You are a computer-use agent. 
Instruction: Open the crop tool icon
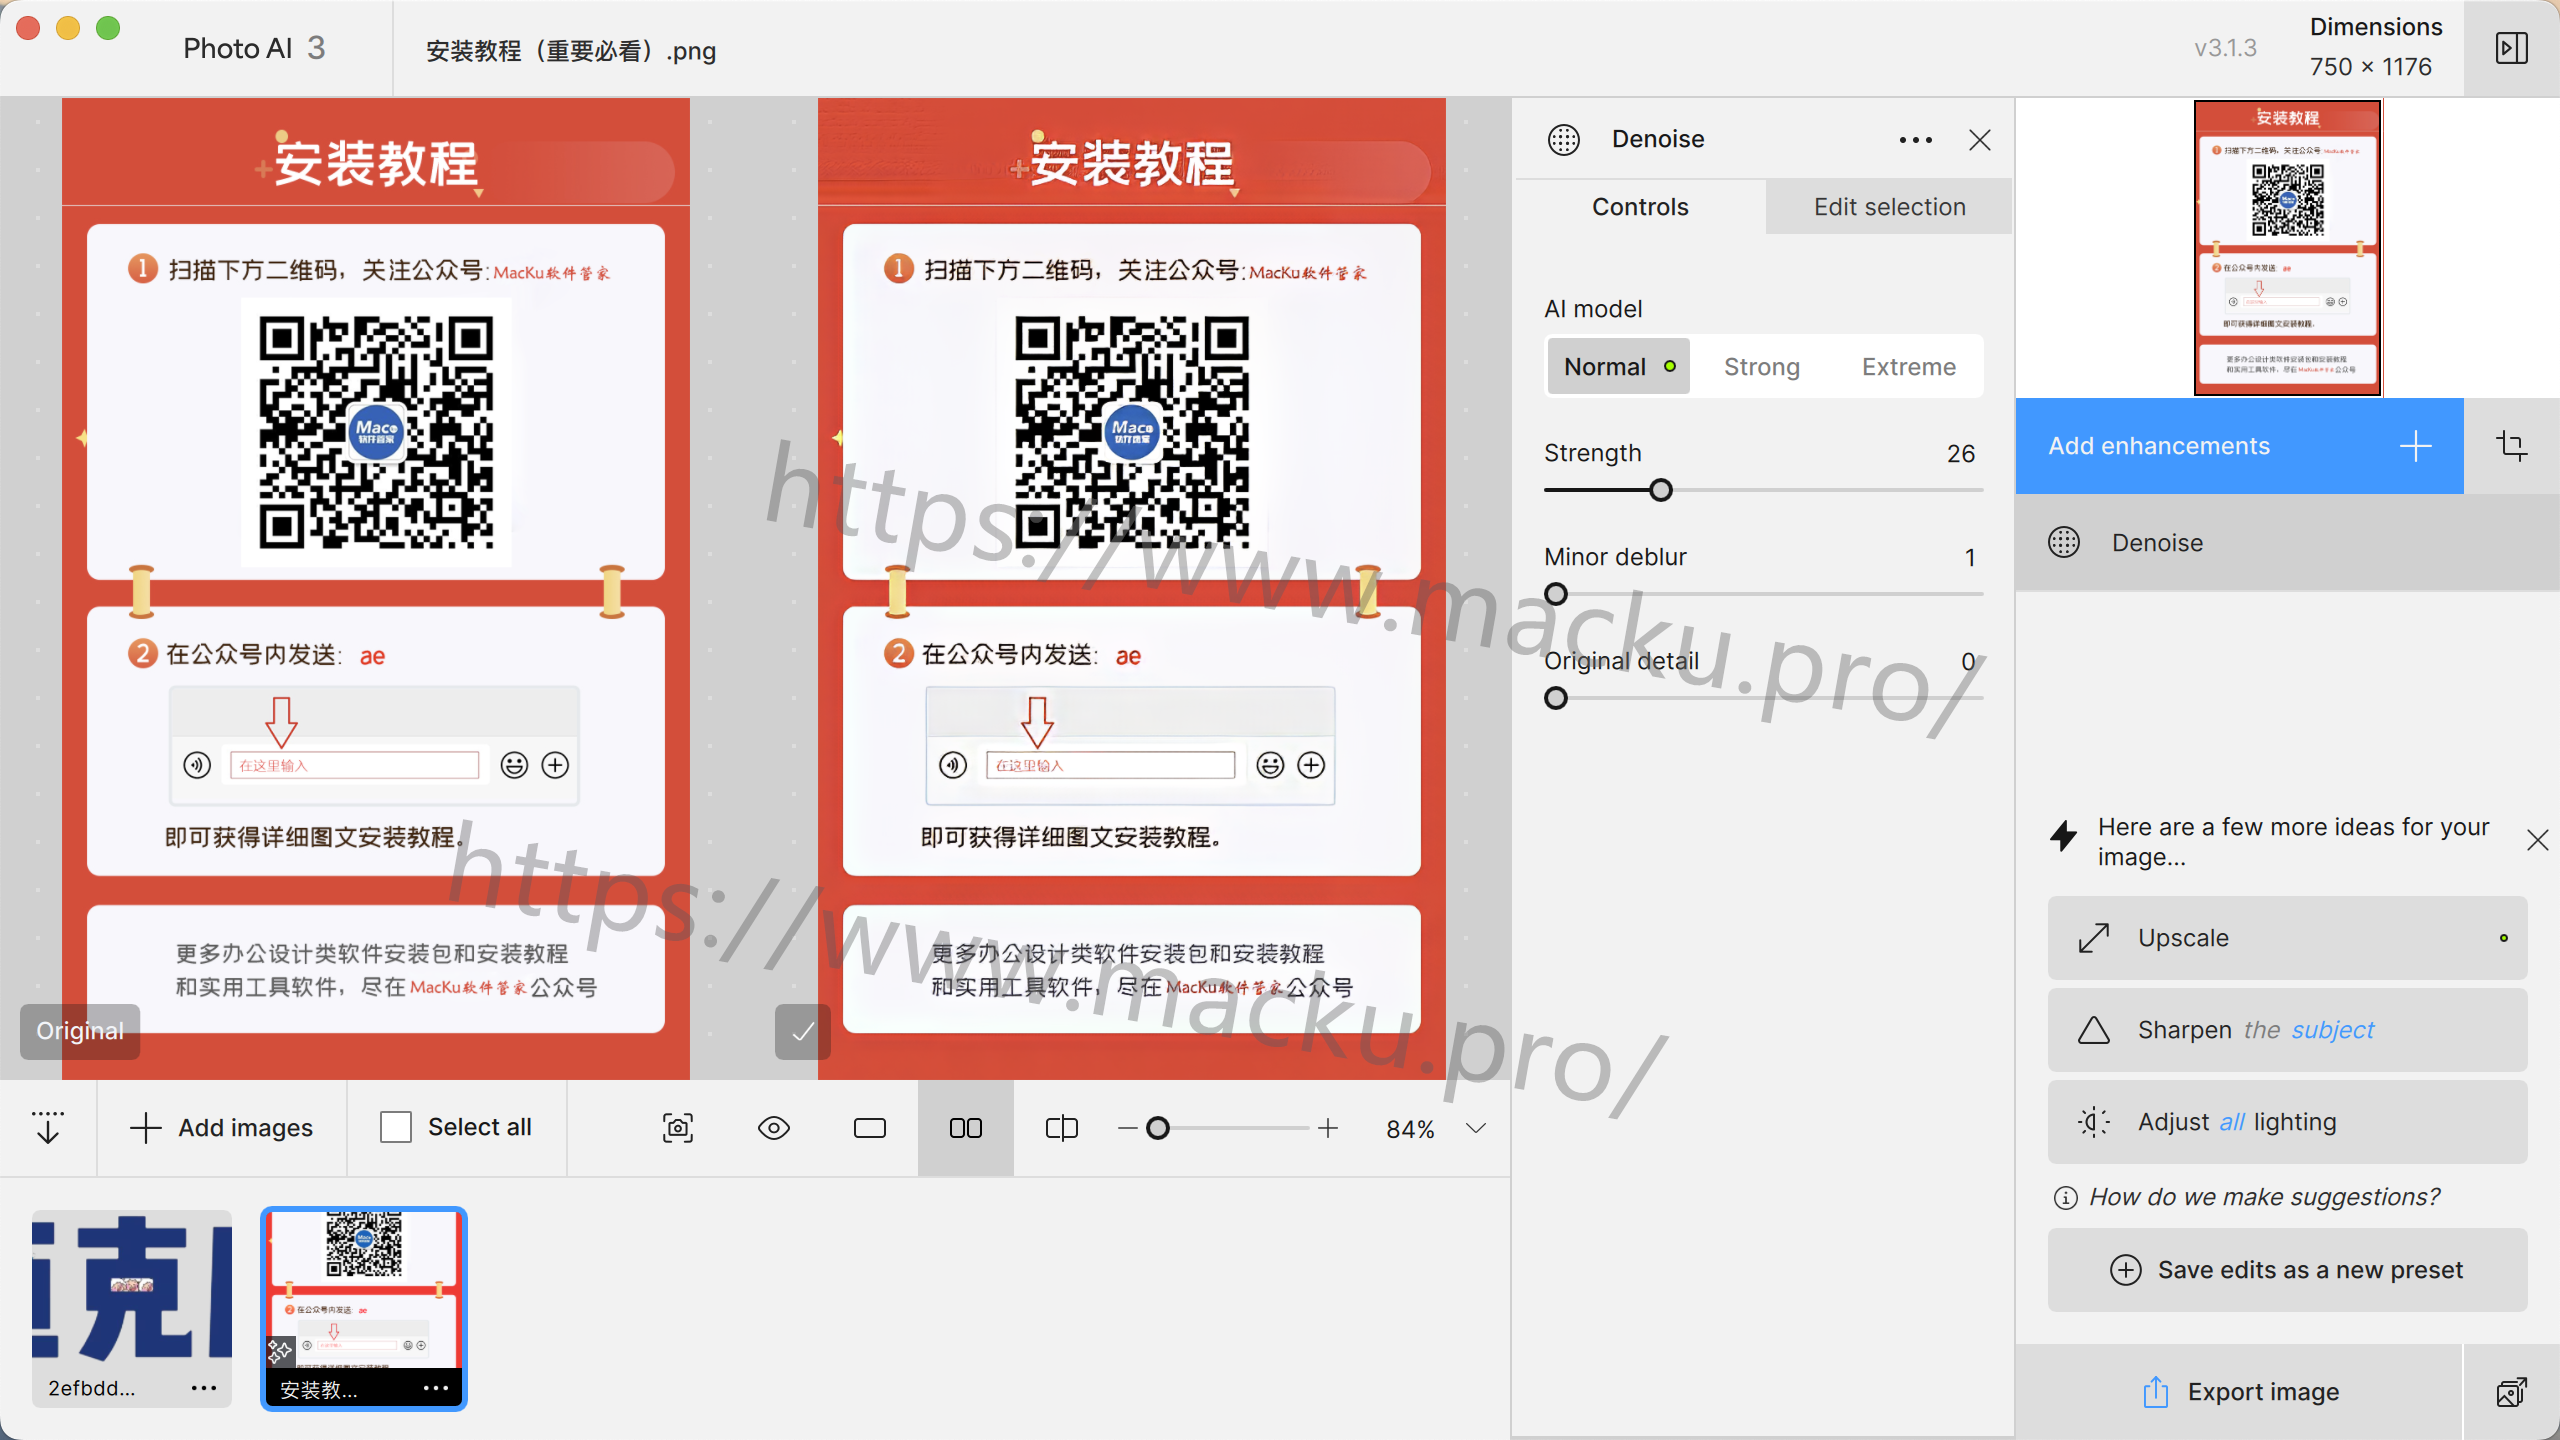[2512, 446]
